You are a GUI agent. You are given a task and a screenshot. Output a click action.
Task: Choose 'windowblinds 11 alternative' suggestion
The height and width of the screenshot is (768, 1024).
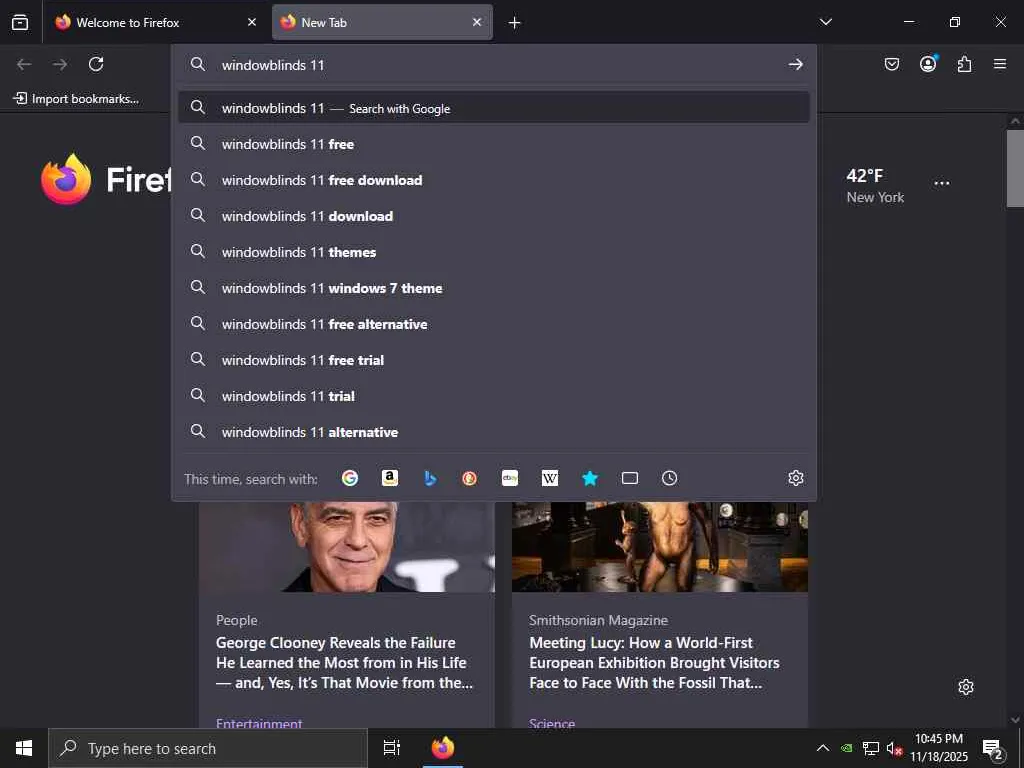point(494,431)
